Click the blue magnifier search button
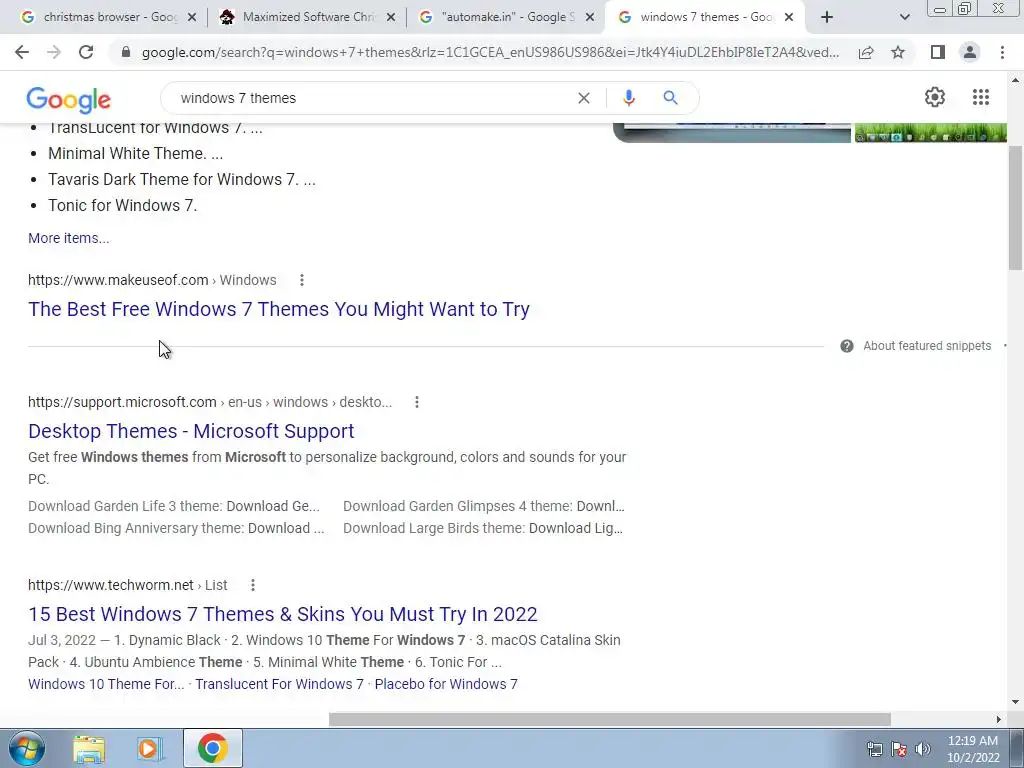 point(670,98)
